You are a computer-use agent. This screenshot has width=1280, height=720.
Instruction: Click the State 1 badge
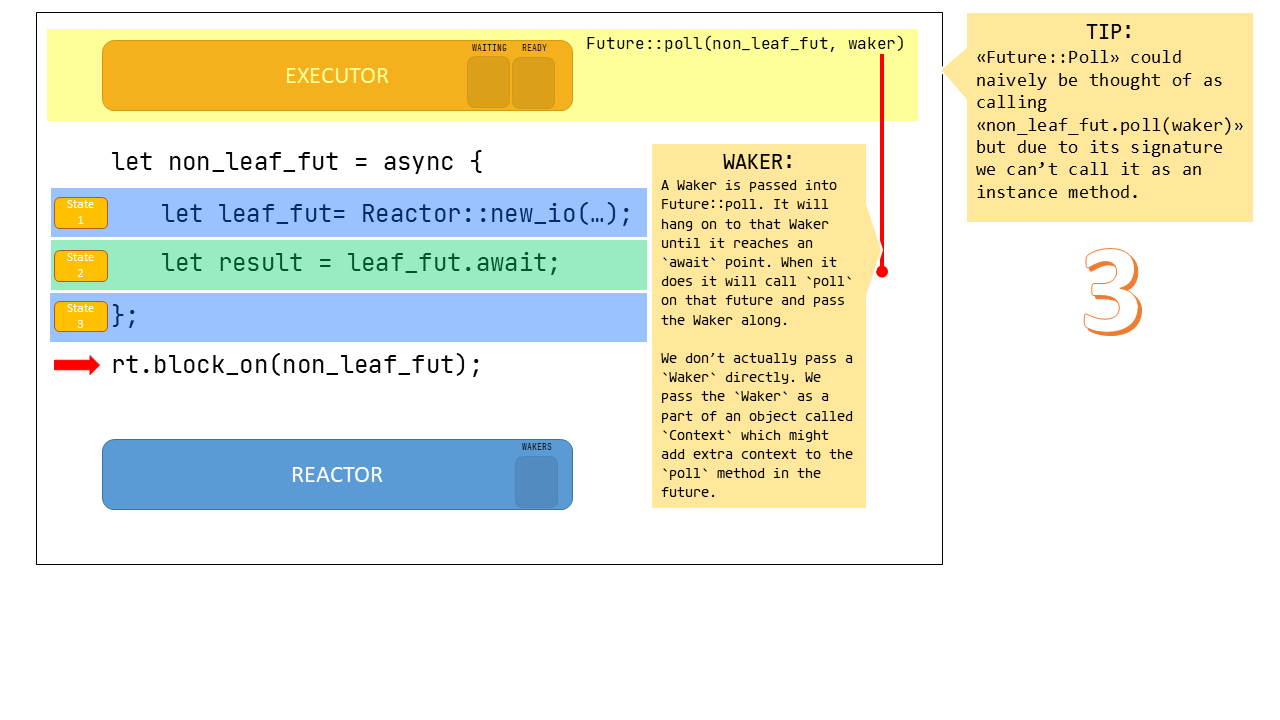pyautogui.click(x=81, y=213)
